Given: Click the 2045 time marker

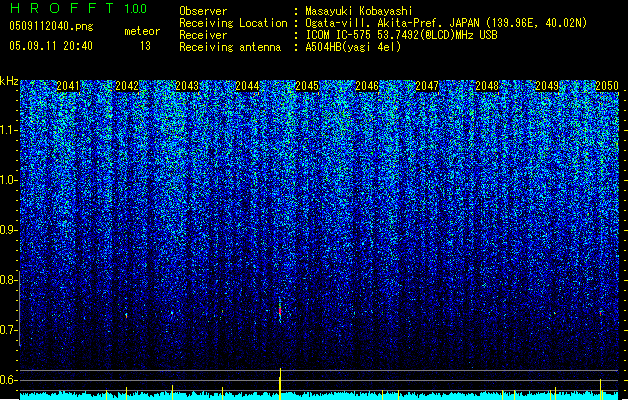Looking at the screenshot, I should click(307, 86).
